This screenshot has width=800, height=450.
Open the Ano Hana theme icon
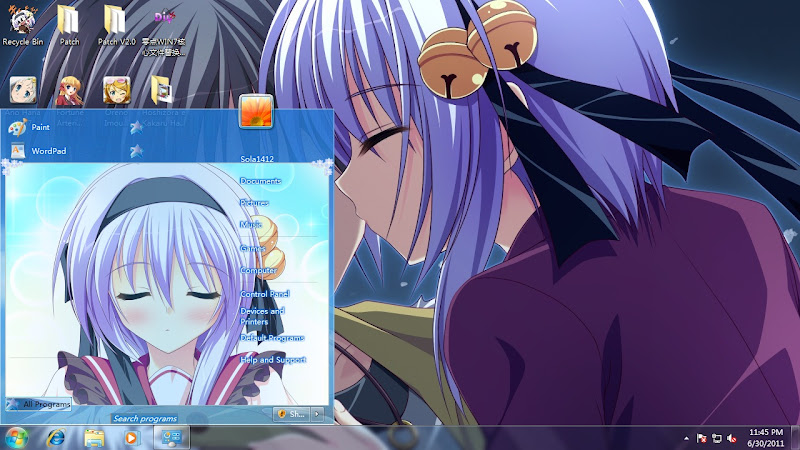(x=23, y=90)
